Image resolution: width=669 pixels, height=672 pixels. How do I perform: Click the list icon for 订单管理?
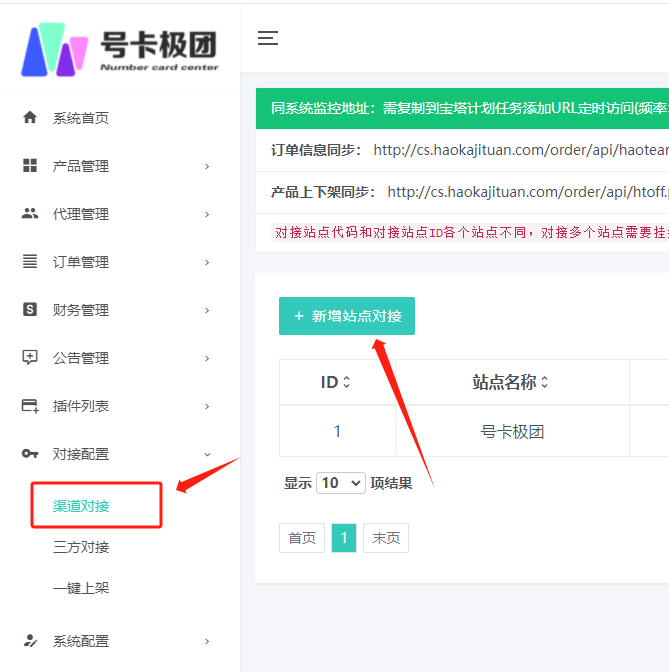pos(30,262)
